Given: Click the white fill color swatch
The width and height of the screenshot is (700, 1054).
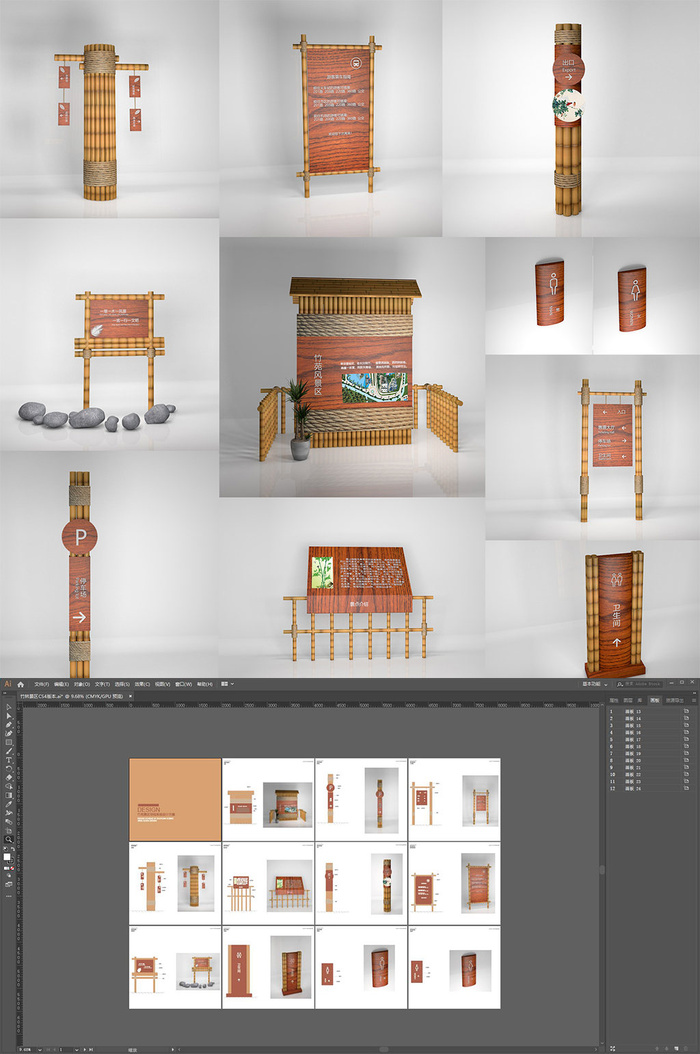Looking at the screenshot, I should coord(7,856).
